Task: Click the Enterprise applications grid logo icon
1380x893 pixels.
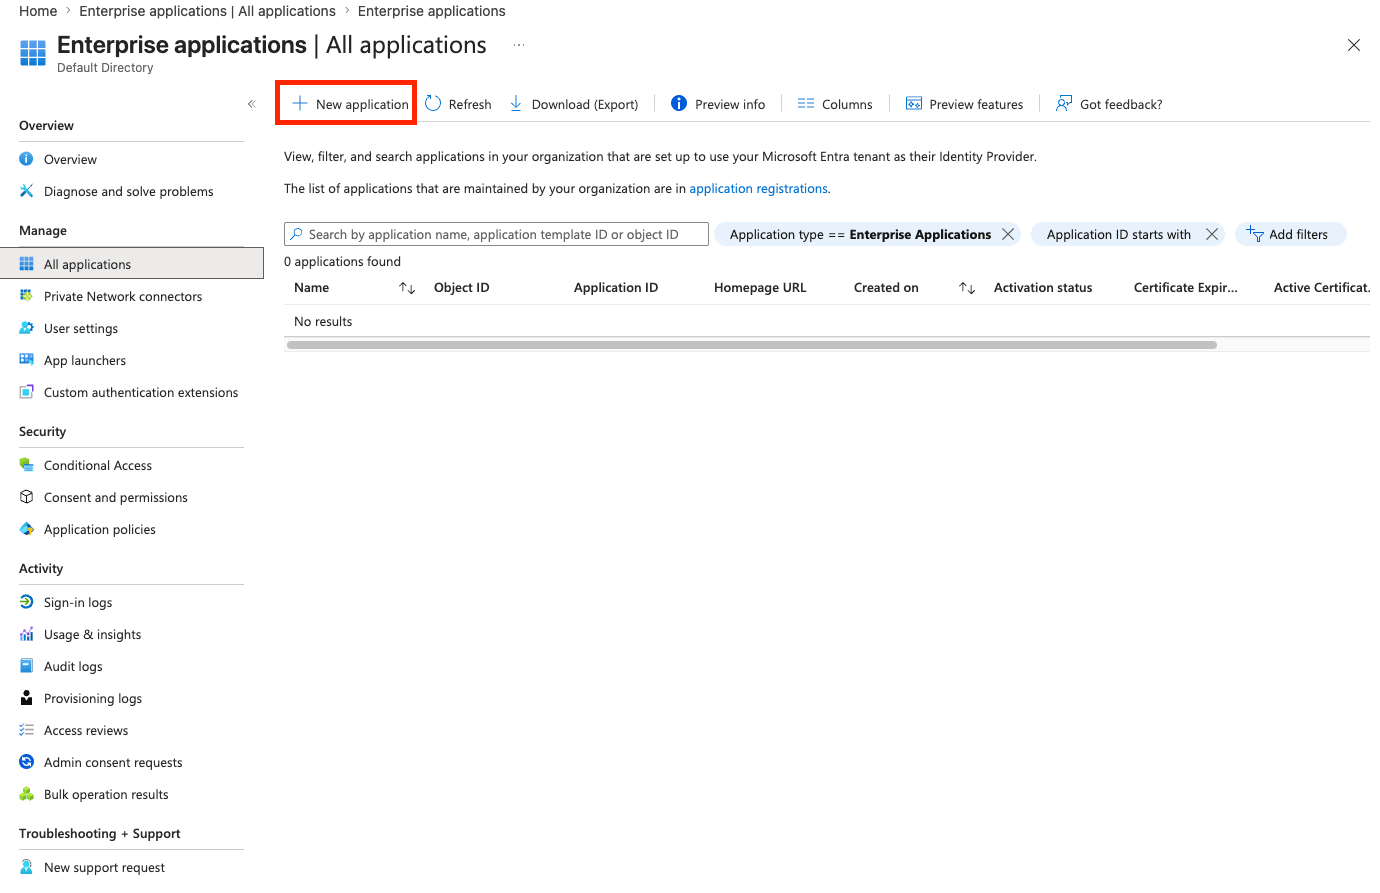Action: (33, 53)
